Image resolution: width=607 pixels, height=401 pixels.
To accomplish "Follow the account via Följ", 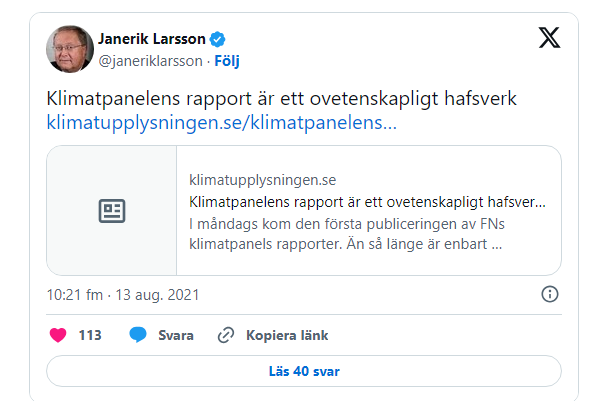I will coord(223,61).
